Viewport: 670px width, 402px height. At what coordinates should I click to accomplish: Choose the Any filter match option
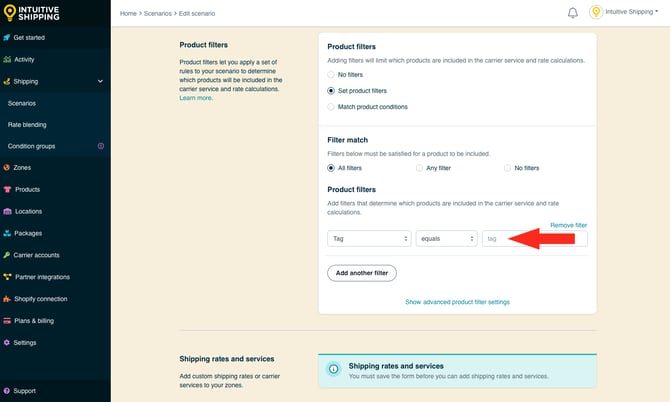pos(420,168)
